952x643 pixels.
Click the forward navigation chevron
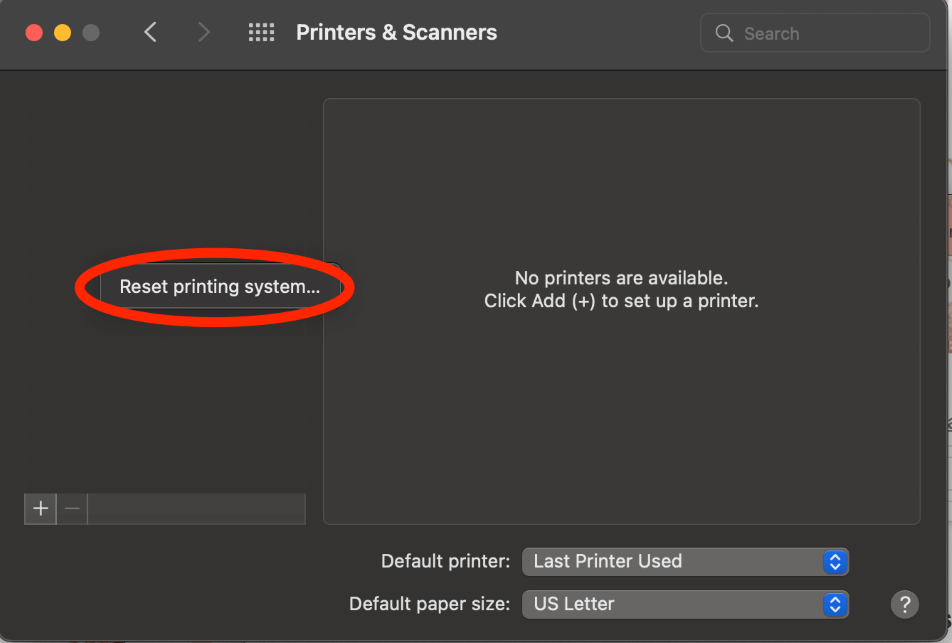click(204, 33)
